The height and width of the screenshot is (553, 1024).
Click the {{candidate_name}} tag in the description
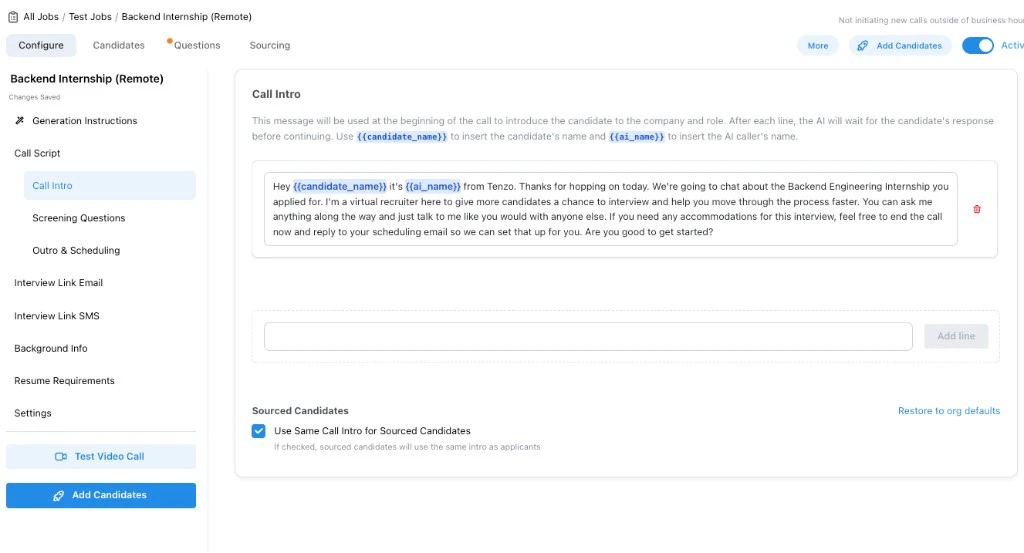coord(402,136)
